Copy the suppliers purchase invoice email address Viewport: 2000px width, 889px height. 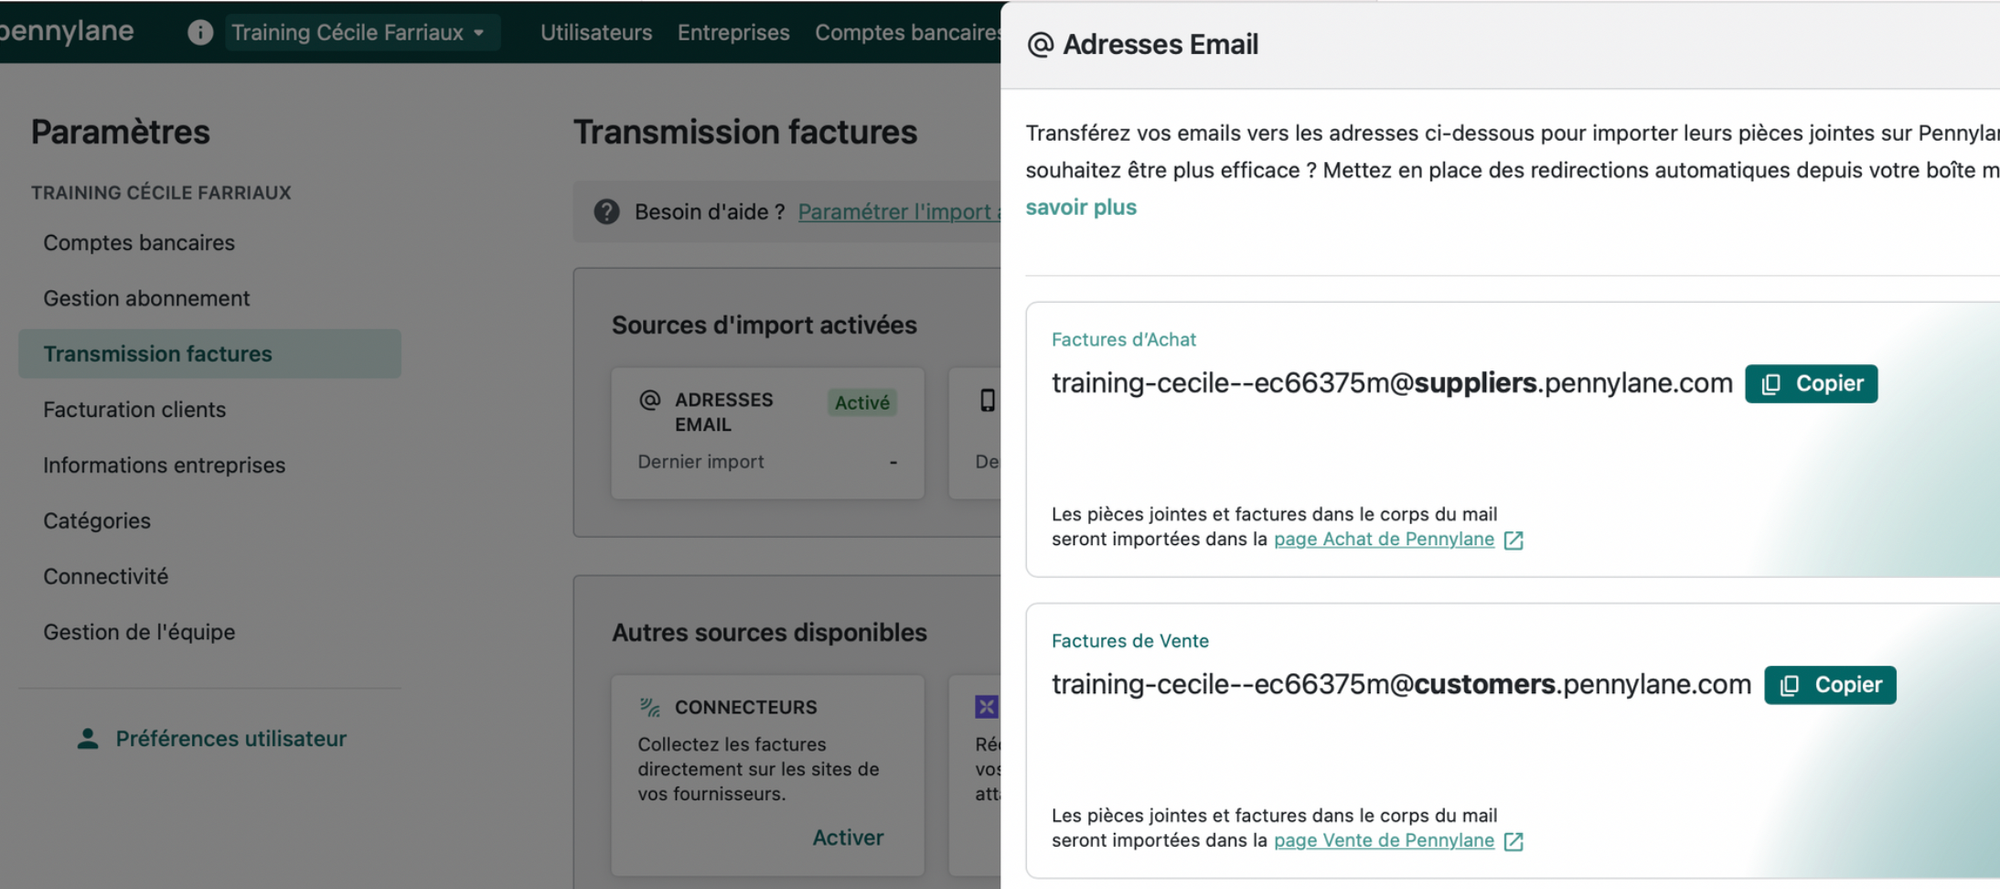1811,384
